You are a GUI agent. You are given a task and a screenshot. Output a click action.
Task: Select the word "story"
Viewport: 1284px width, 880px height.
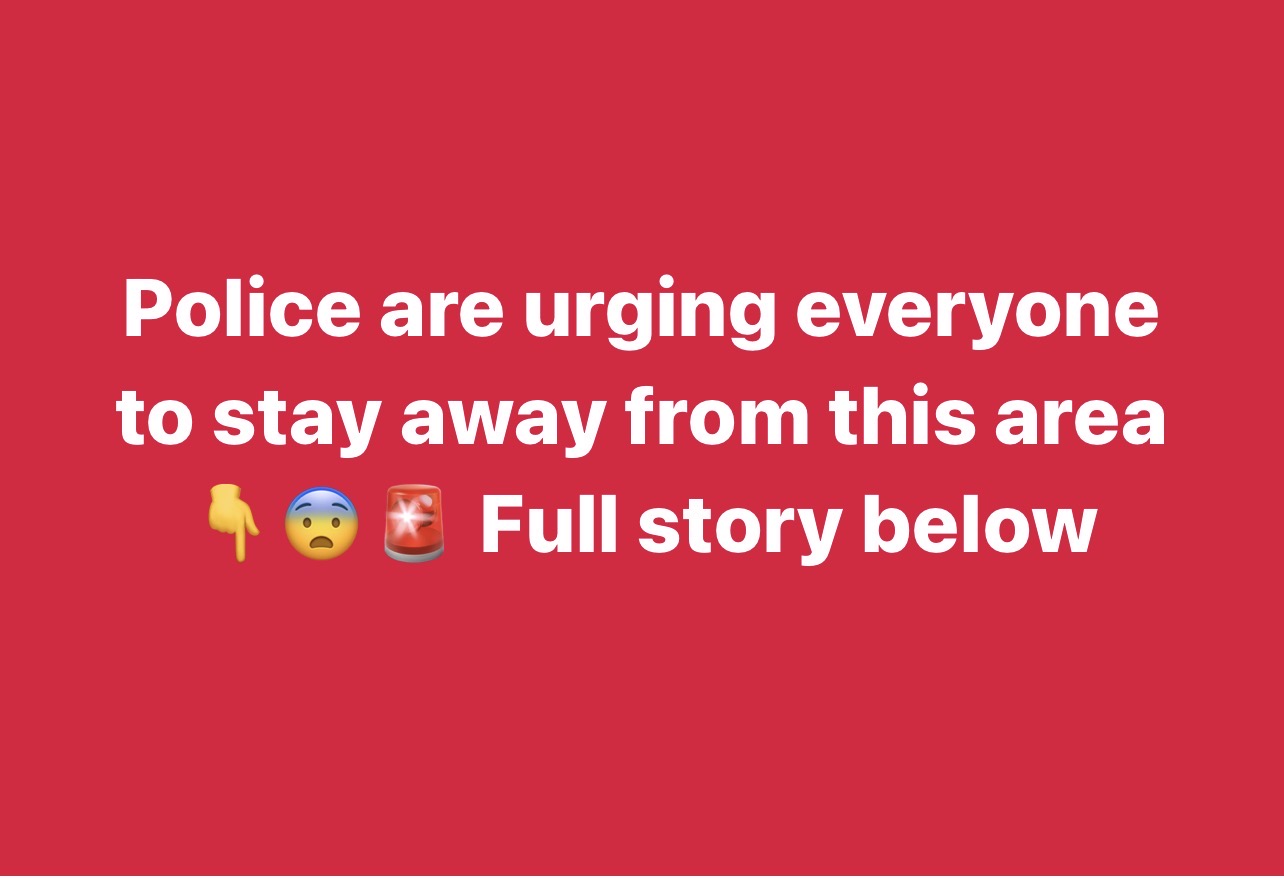(738, 531)
